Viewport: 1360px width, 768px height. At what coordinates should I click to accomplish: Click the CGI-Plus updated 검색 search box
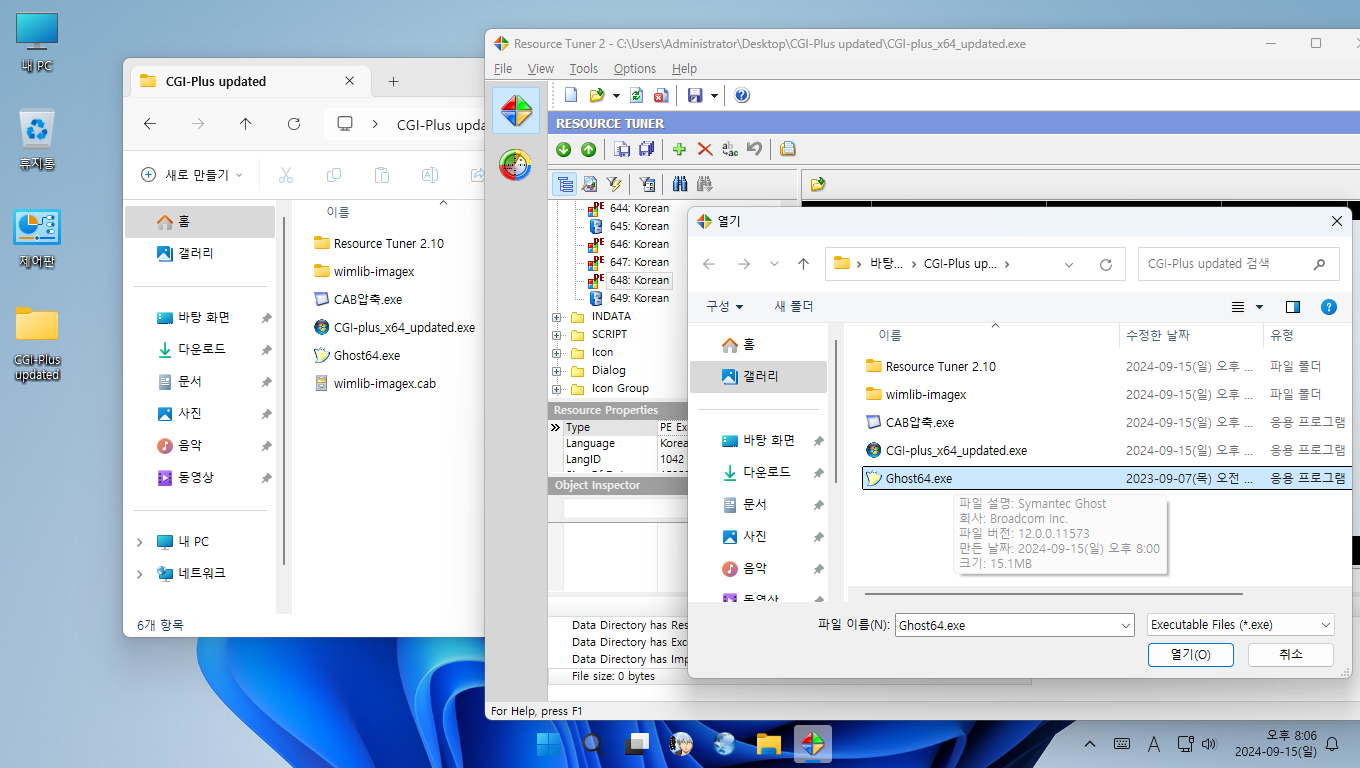1238,264
